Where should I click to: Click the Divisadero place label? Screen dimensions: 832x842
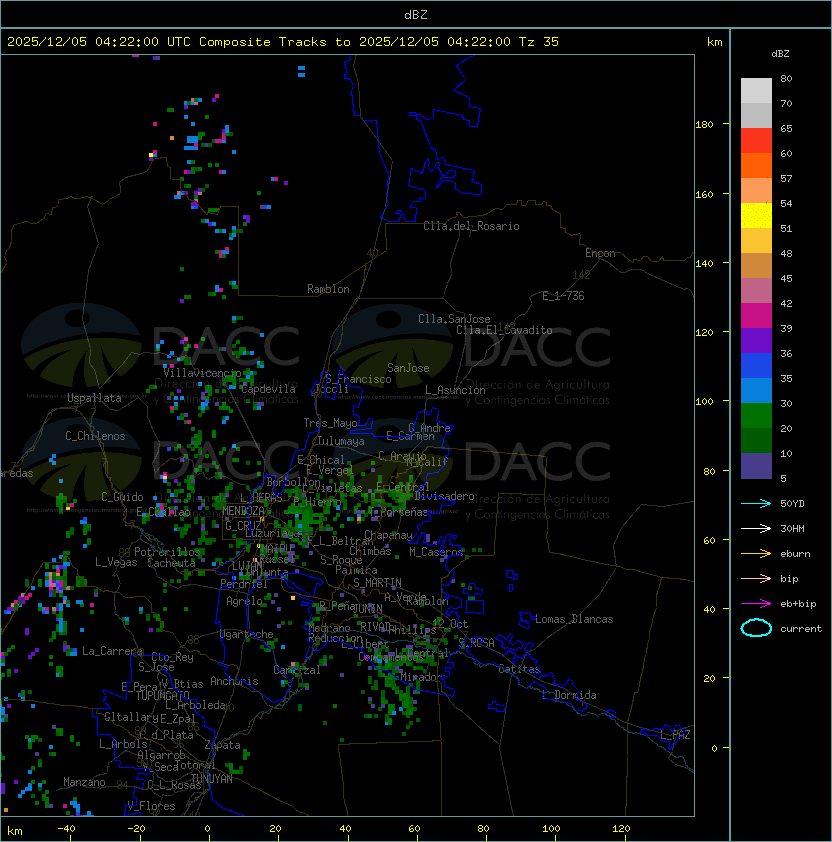click(444, 496)
